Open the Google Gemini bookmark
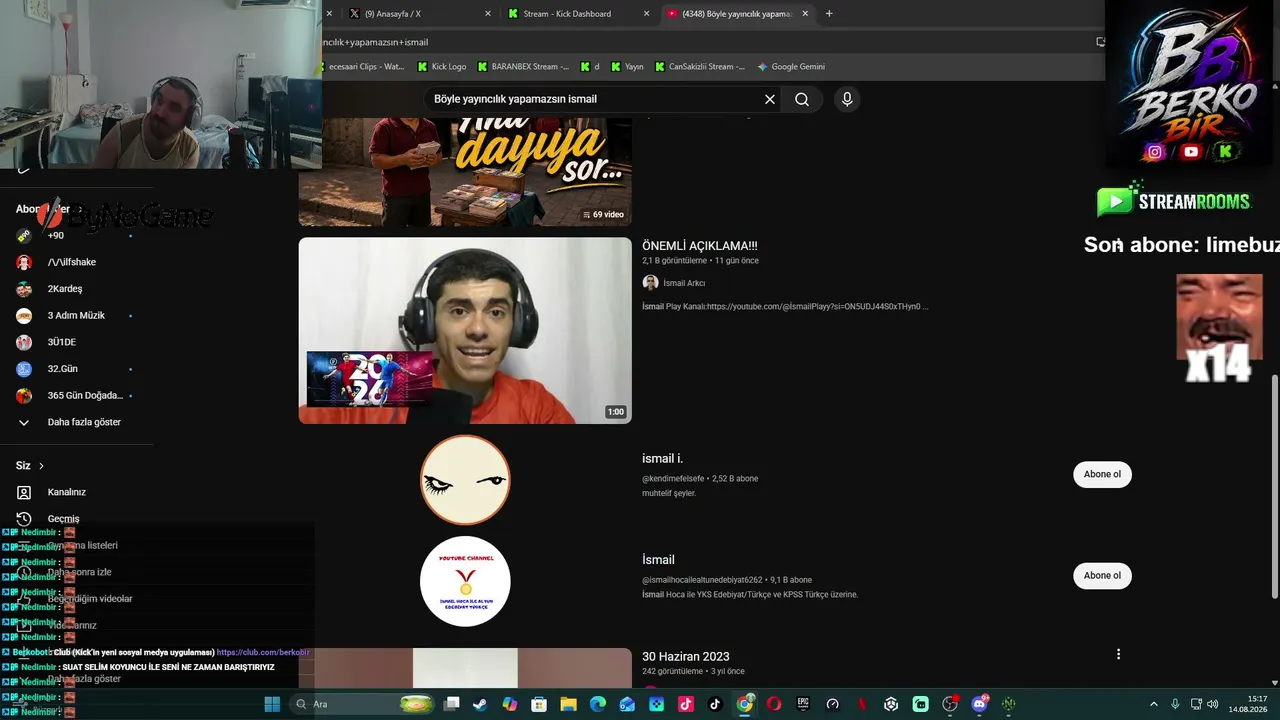Image resolution: width=1280 pixels, height=720 pixels. click(791, 67)
